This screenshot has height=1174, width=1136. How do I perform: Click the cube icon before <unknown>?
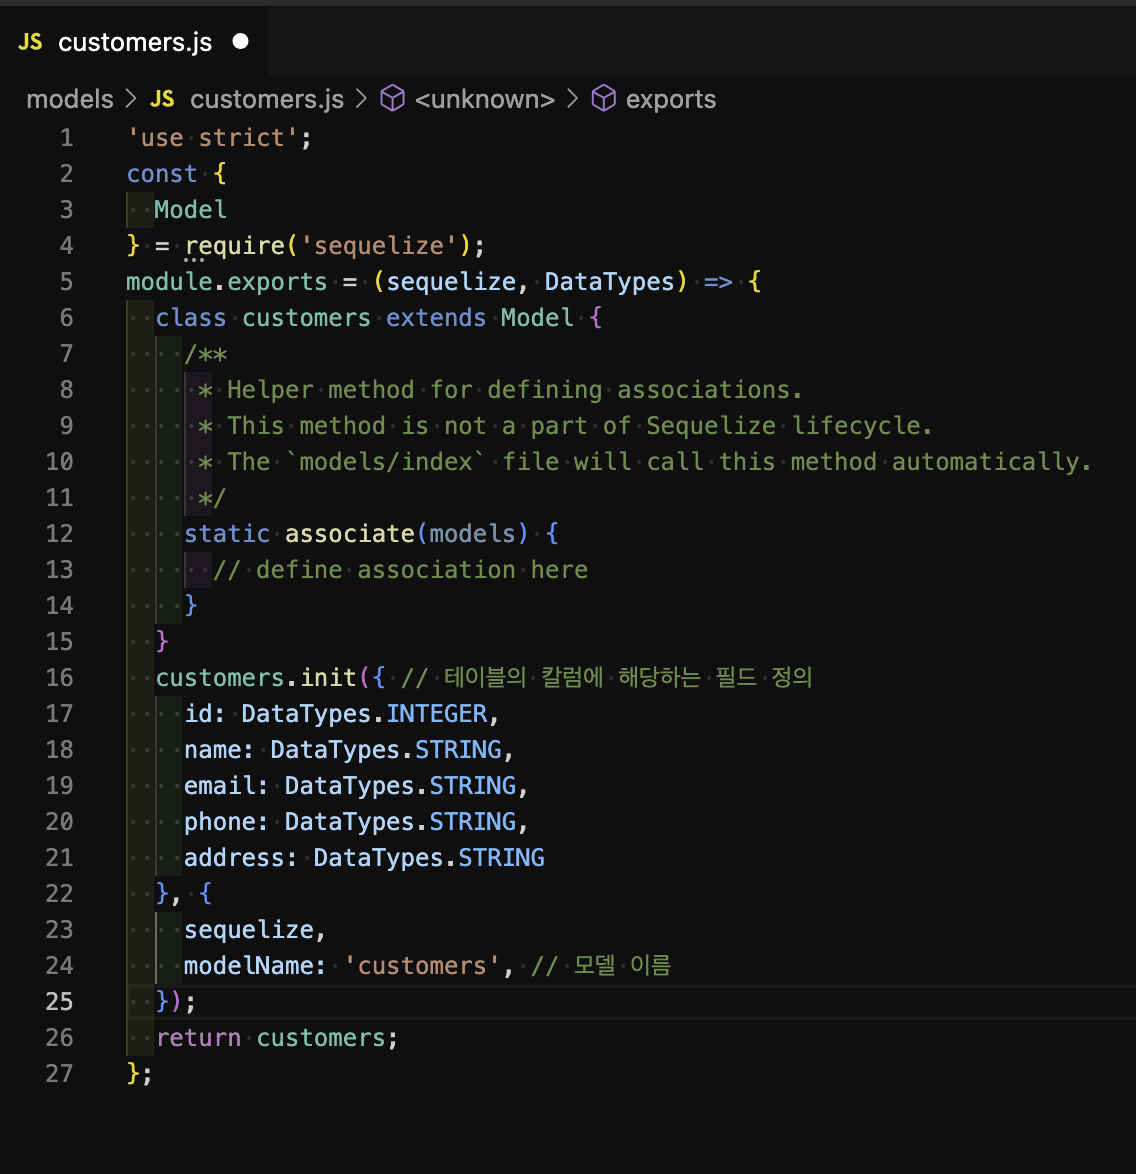(x=392, y=98)
